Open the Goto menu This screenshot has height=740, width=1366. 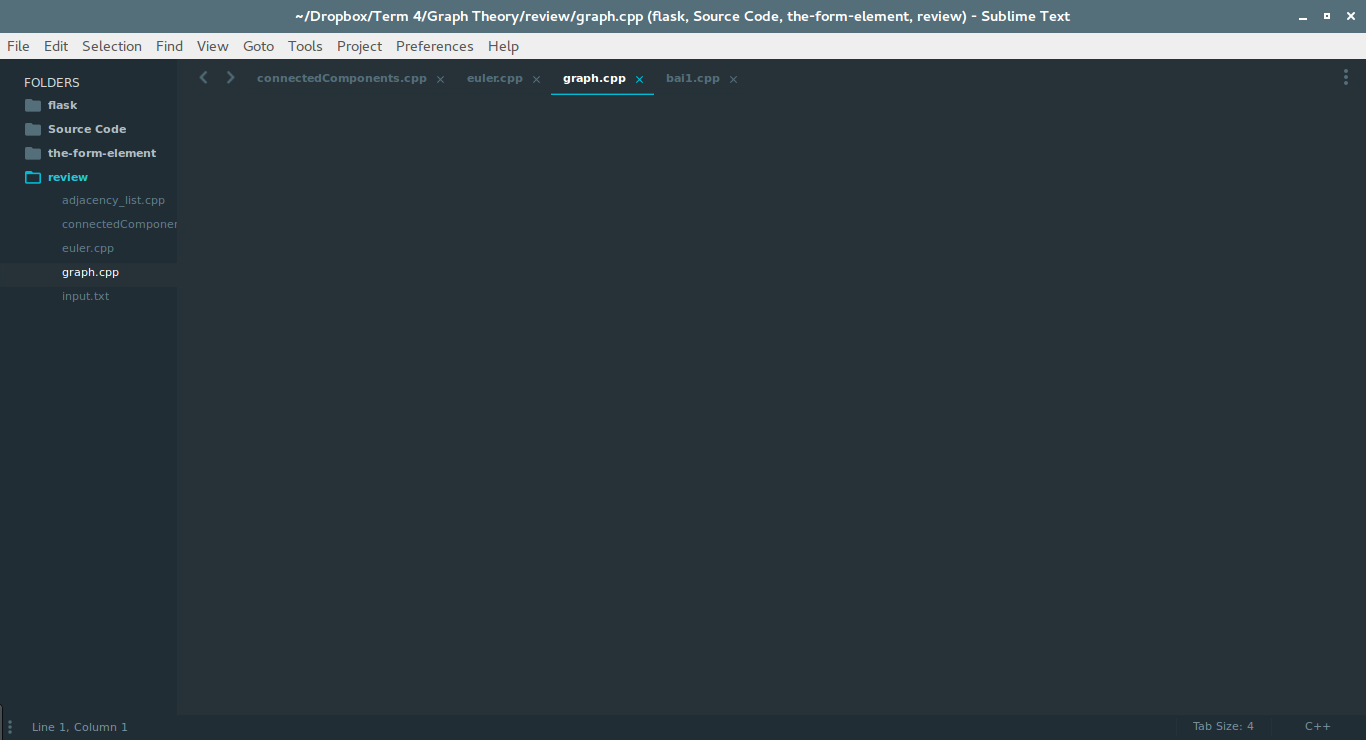[258, 46]
